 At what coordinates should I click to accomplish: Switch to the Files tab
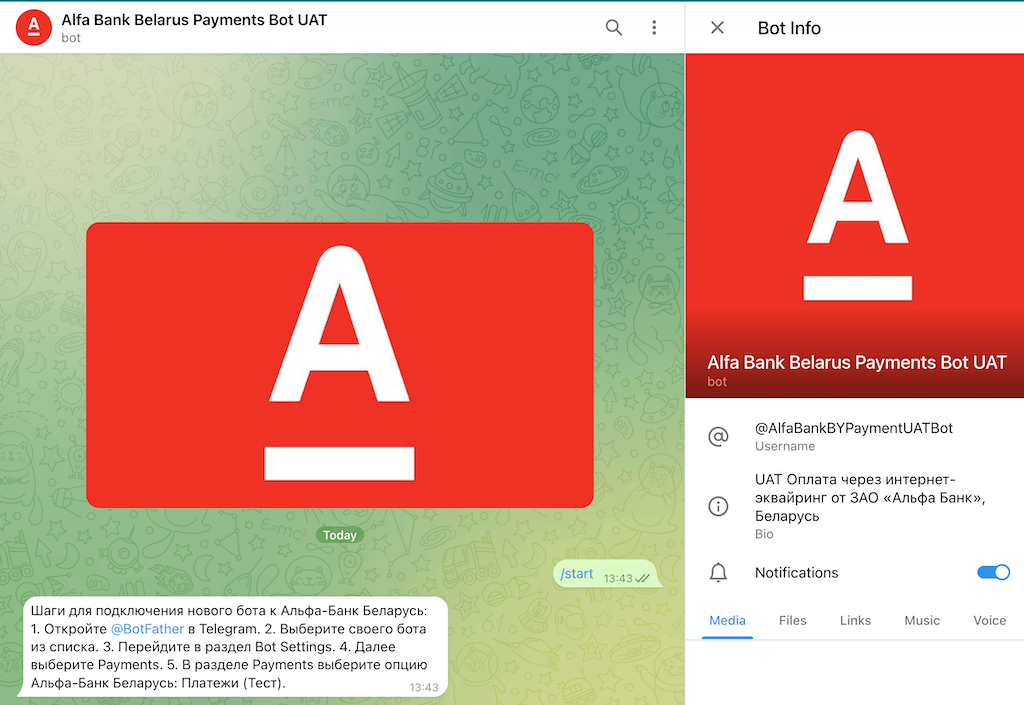[792, 620]
